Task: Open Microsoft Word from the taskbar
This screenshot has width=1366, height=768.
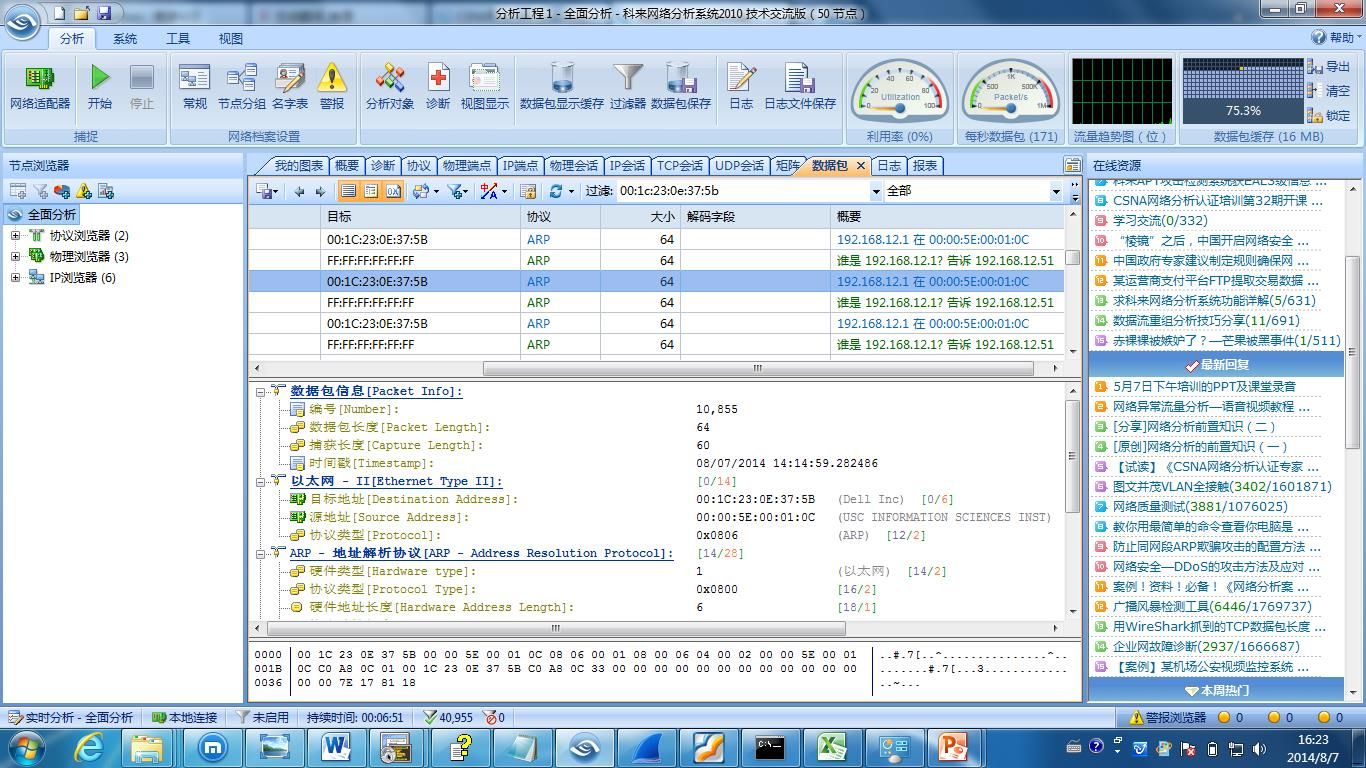Action: (x=336, y=747)
